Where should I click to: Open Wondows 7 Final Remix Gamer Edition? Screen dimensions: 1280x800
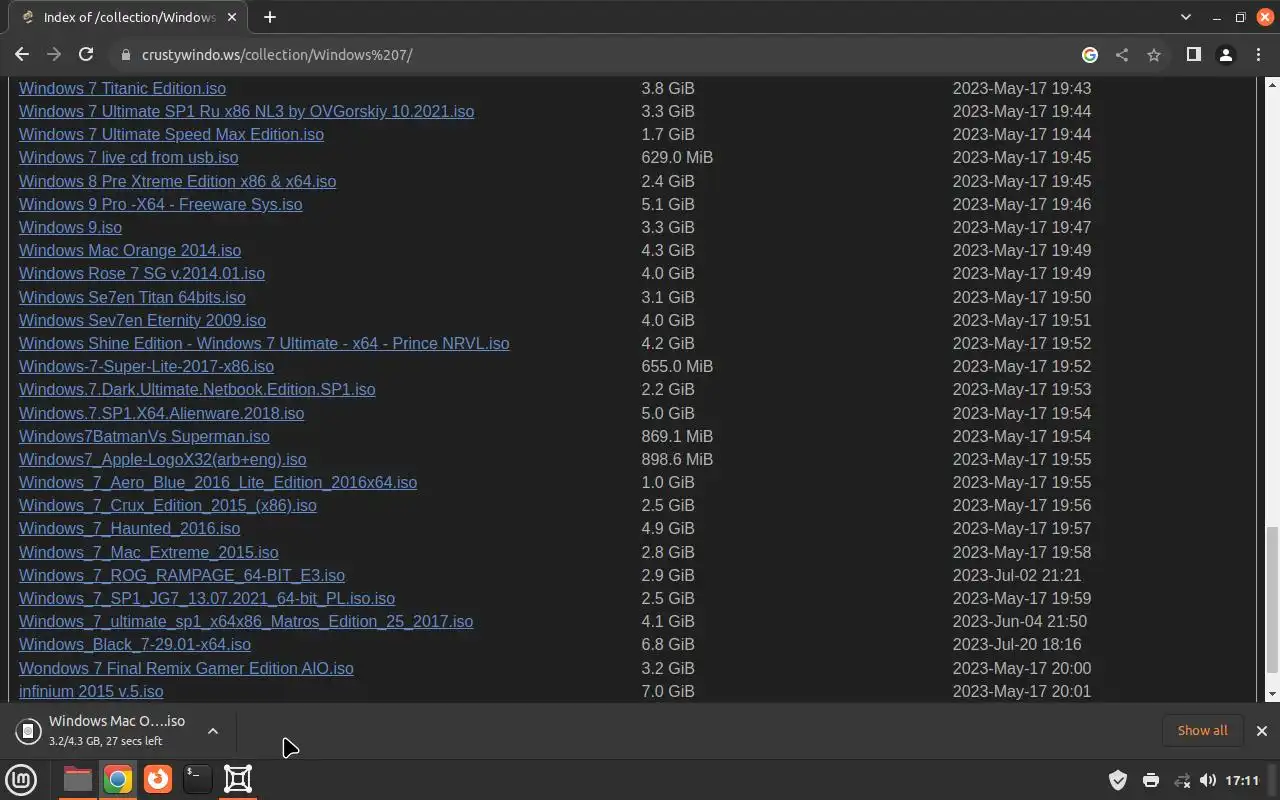(x=186, y=668)
